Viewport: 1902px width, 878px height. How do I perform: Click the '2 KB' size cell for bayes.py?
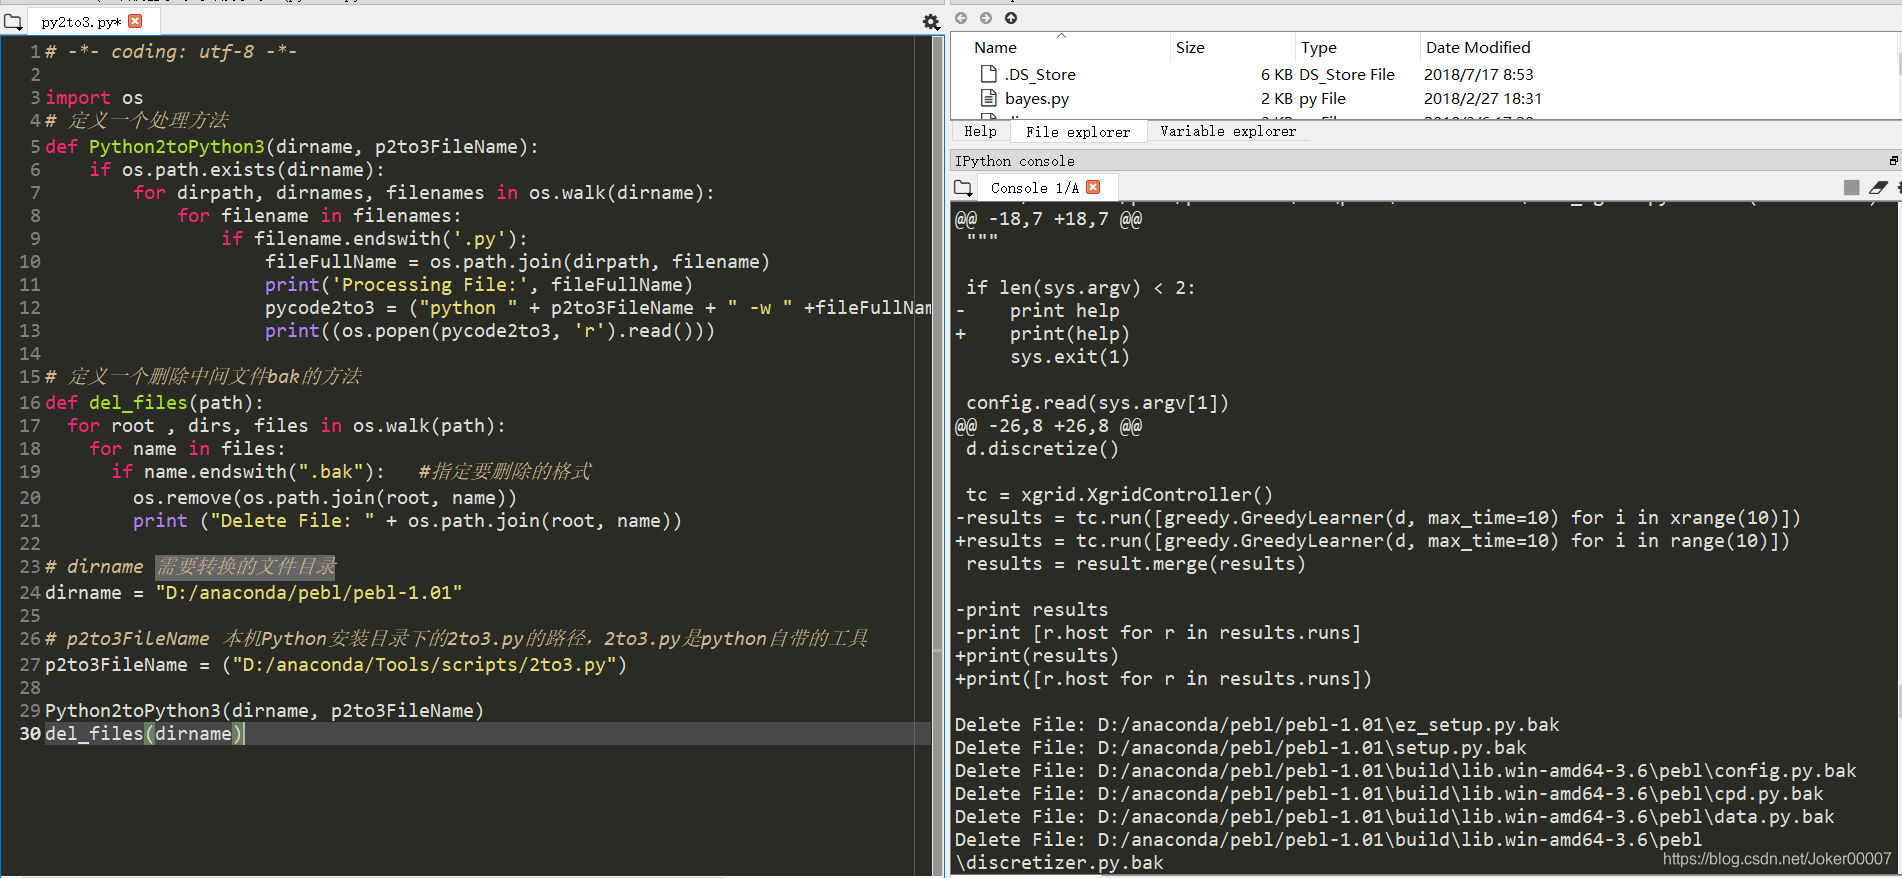1276,98
